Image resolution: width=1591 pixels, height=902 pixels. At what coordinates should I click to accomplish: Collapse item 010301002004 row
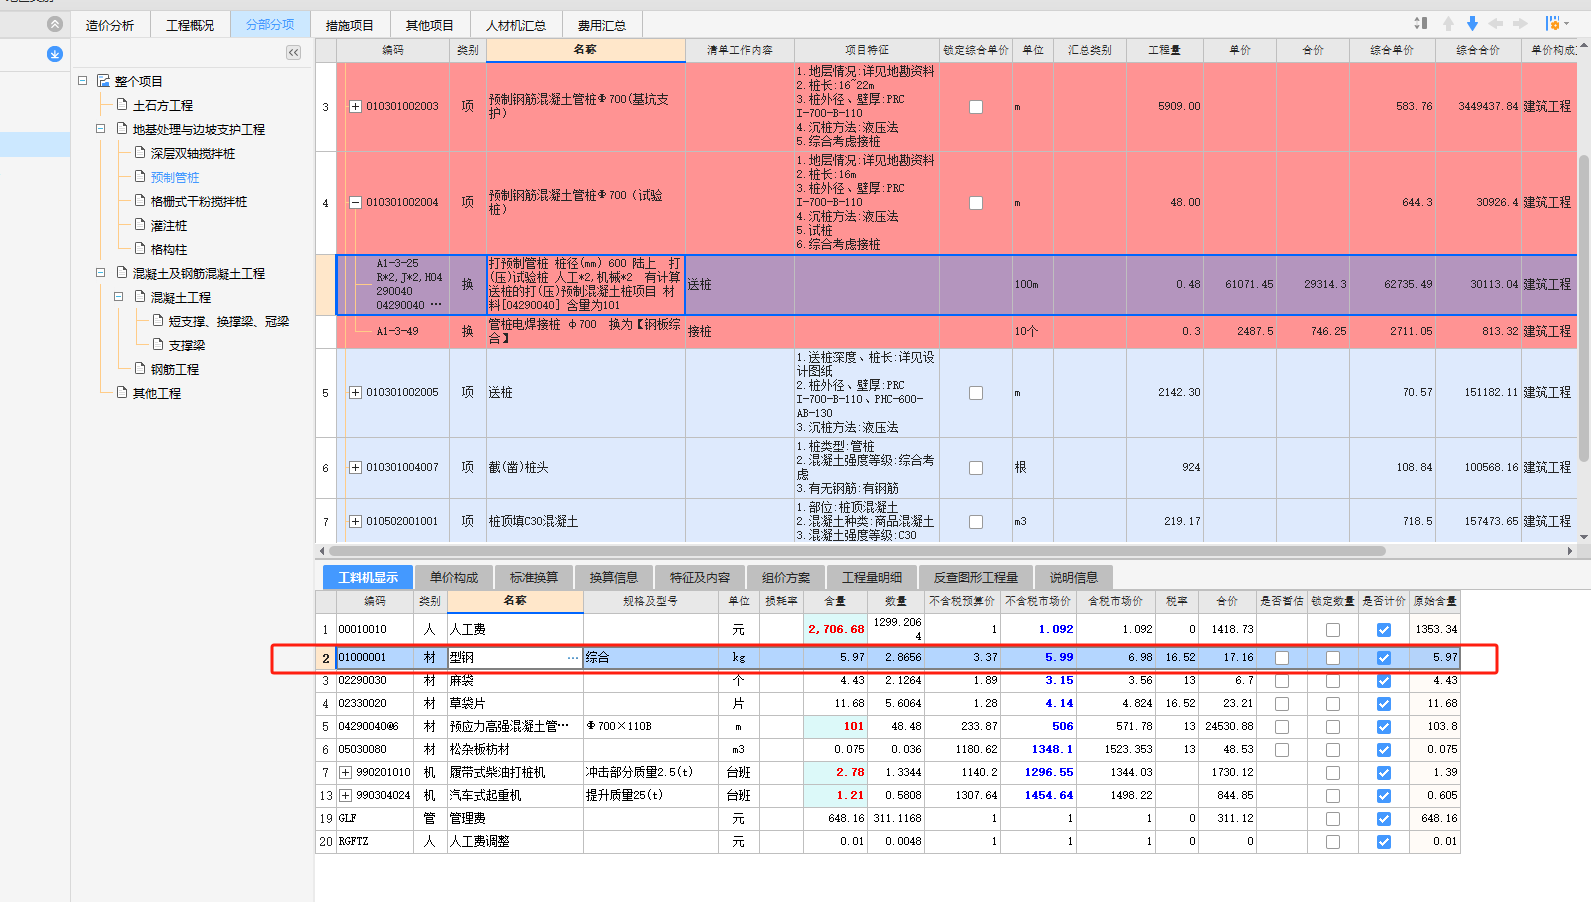(355, 202)
